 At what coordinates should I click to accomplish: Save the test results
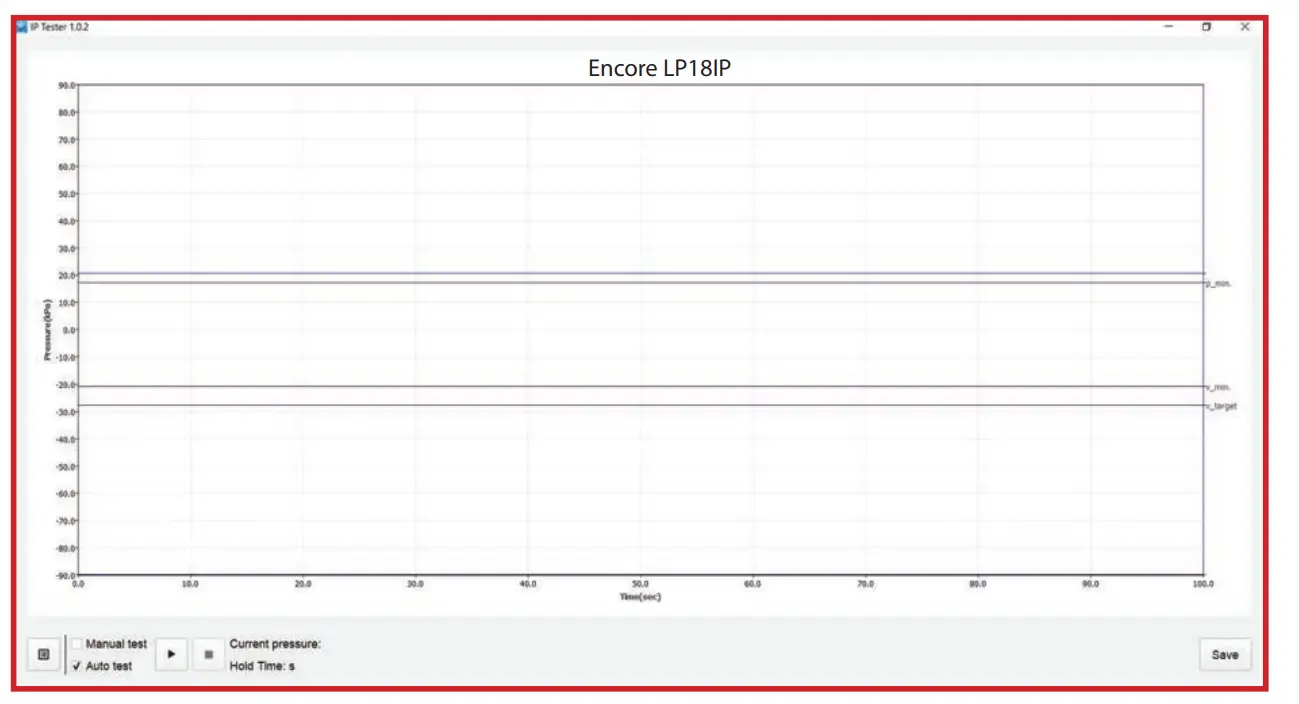pyautogui.click(x=1224, y=655)
